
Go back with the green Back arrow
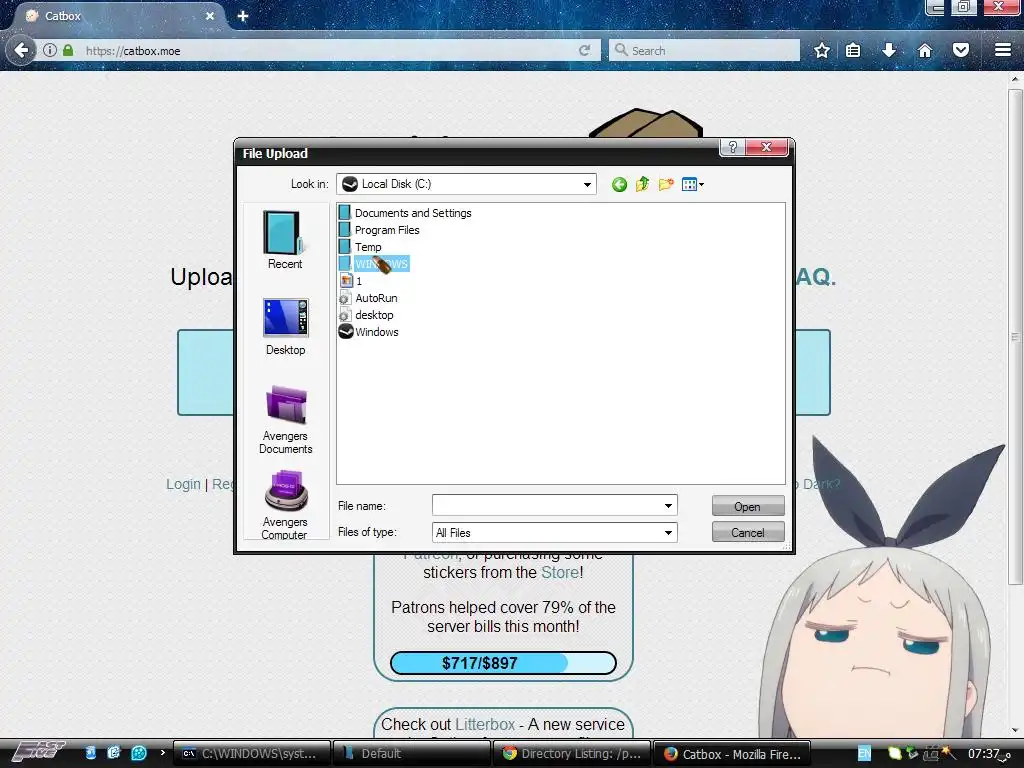tap(619, 185)
